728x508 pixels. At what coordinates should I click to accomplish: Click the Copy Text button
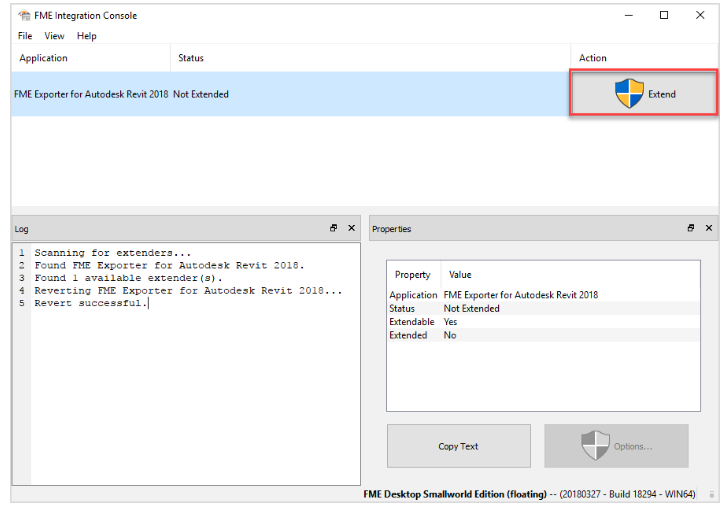(x=458, y=446)
